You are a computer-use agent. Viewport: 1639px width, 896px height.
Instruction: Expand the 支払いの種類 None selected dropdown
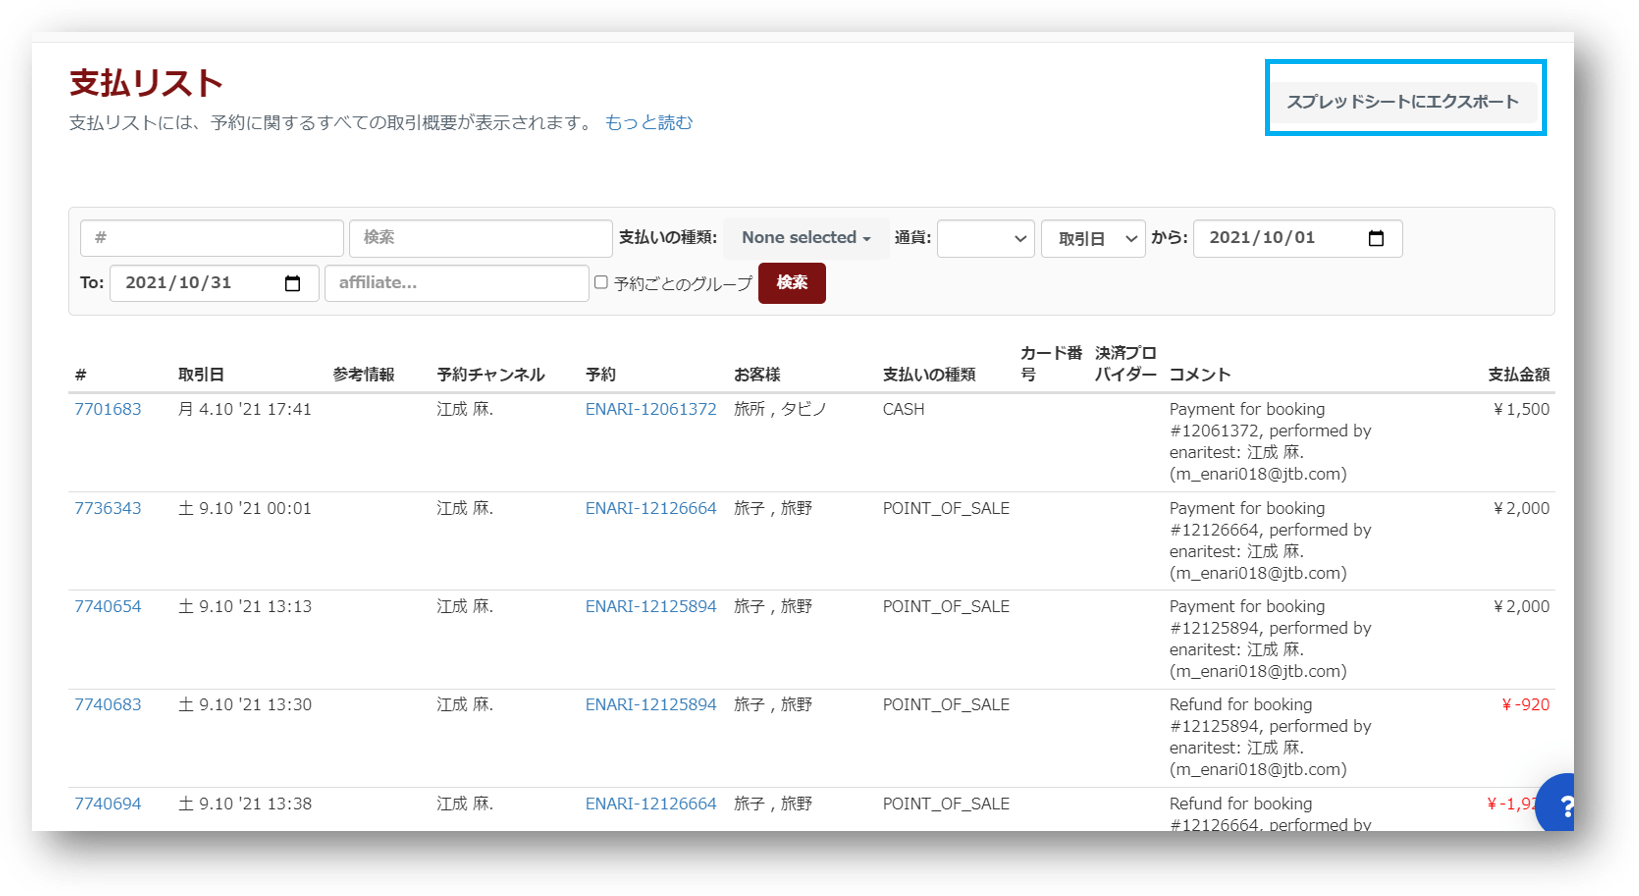click(x=805, y=238)
